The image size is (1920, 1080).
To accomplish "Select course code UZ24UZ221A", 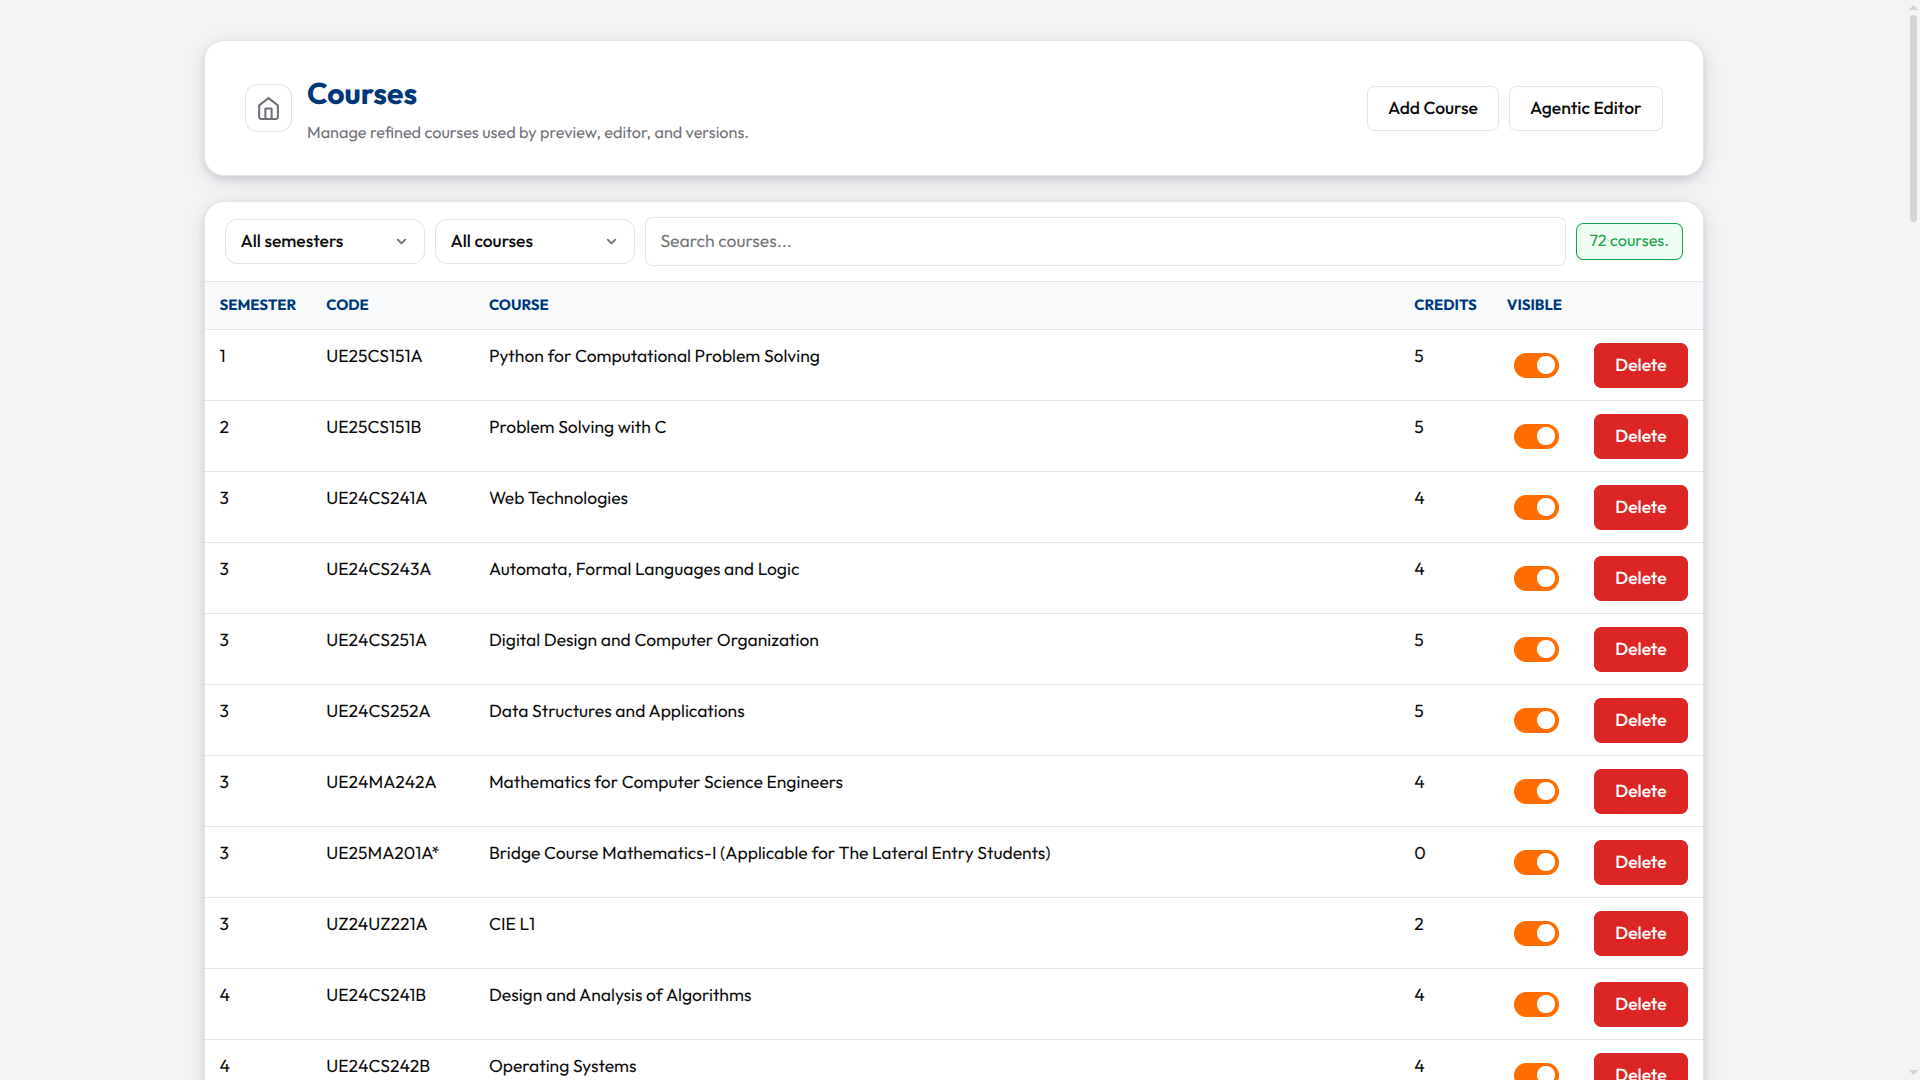I will (x=376, y=924).
